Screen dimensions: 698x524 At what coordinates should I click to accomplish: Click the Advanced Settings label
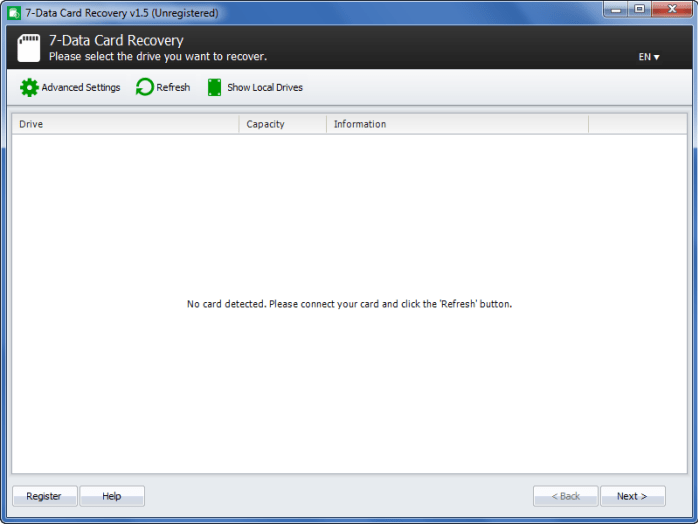[x=81, y=87]
